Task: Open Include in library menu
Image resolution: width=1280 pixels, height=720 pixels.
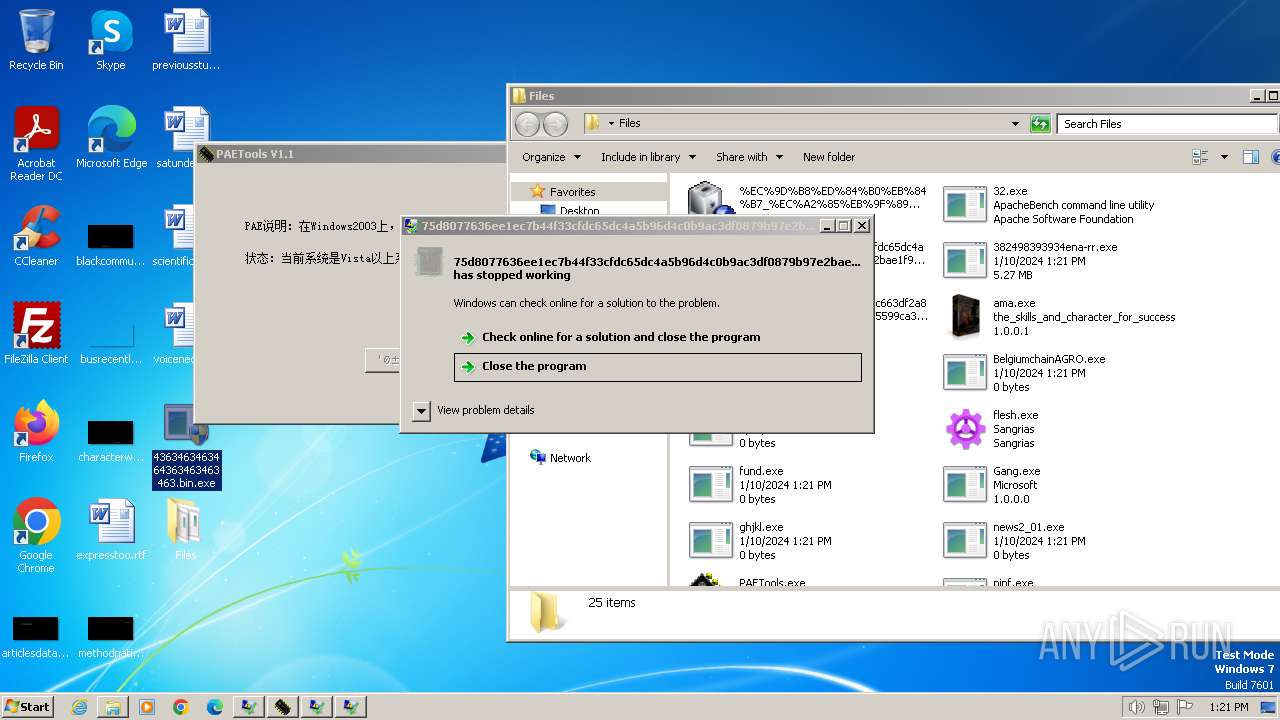Action: point(648,157)
